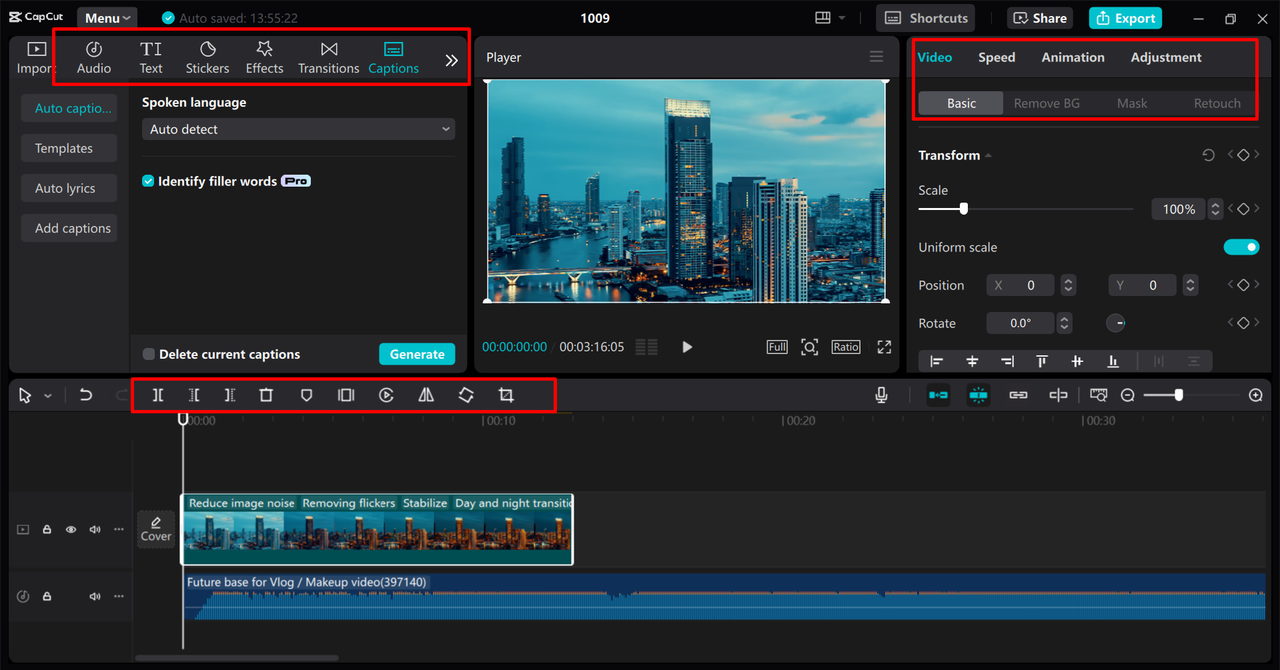This screenshot has width=1280, height=670.
Task: Add a marker with the shield icon
Action: click(x=307, y=395)
